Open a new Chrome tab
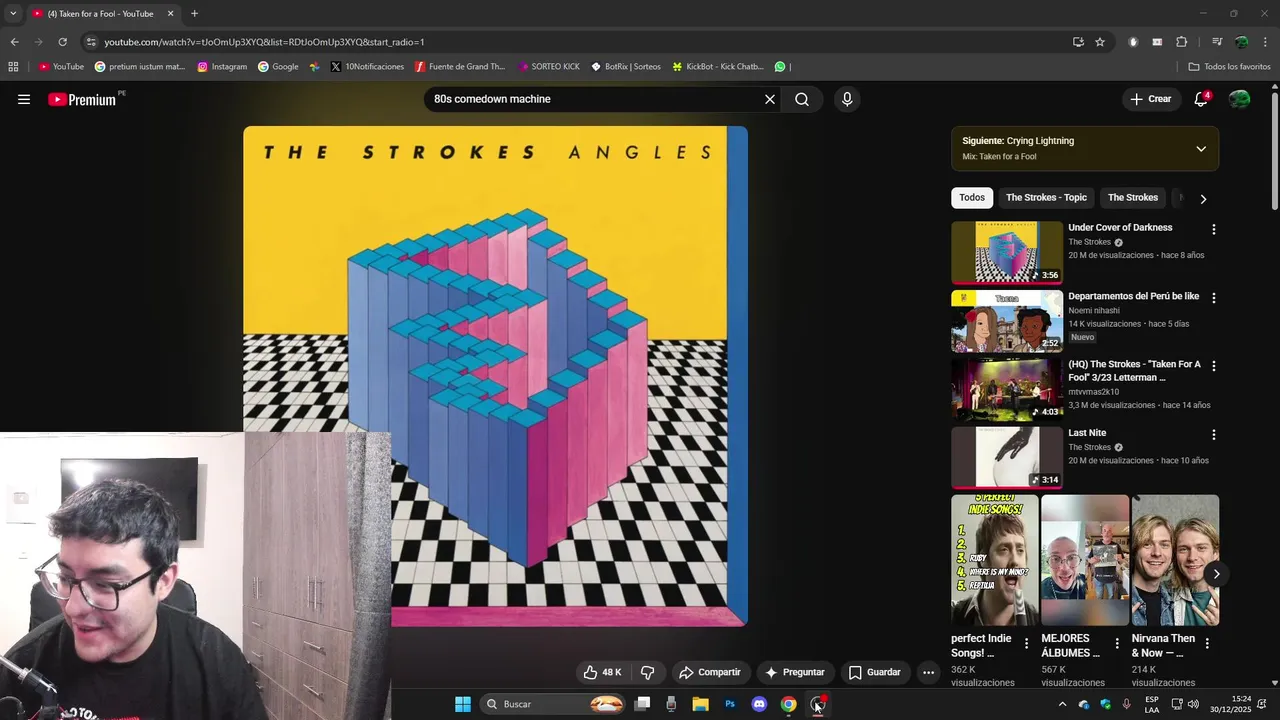Image resolution: width=1280 pixels, height=720 pixels. 194,14
